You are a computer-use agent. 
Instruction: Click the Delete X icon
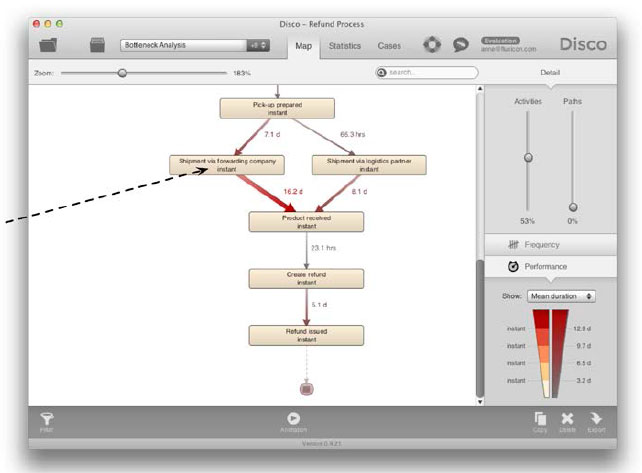point(568,421)
